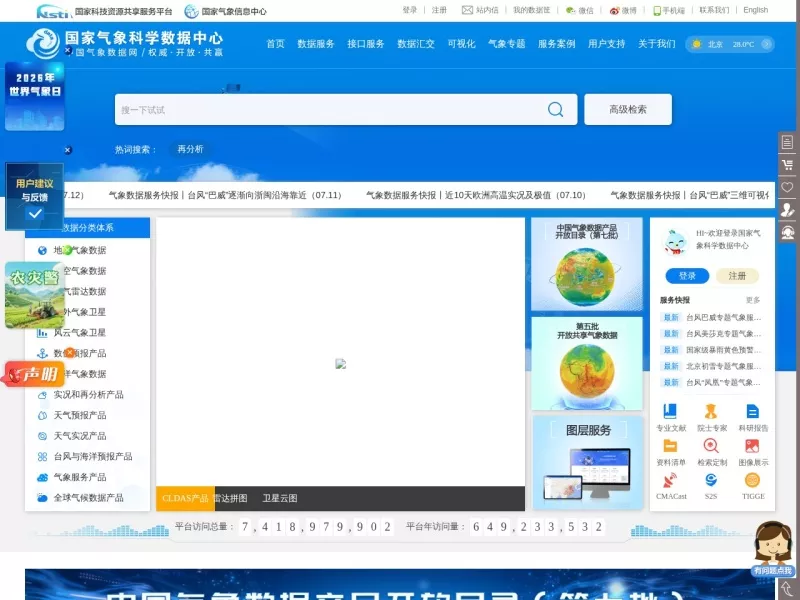Open the 数据汇交 menu
Viewport: 800px width, 600px height.
point(416,44)
